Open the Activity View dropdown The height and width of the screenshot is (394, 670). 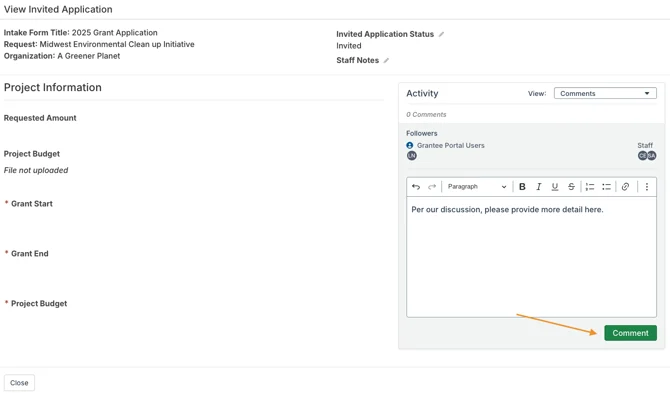(x=605, y=93)
